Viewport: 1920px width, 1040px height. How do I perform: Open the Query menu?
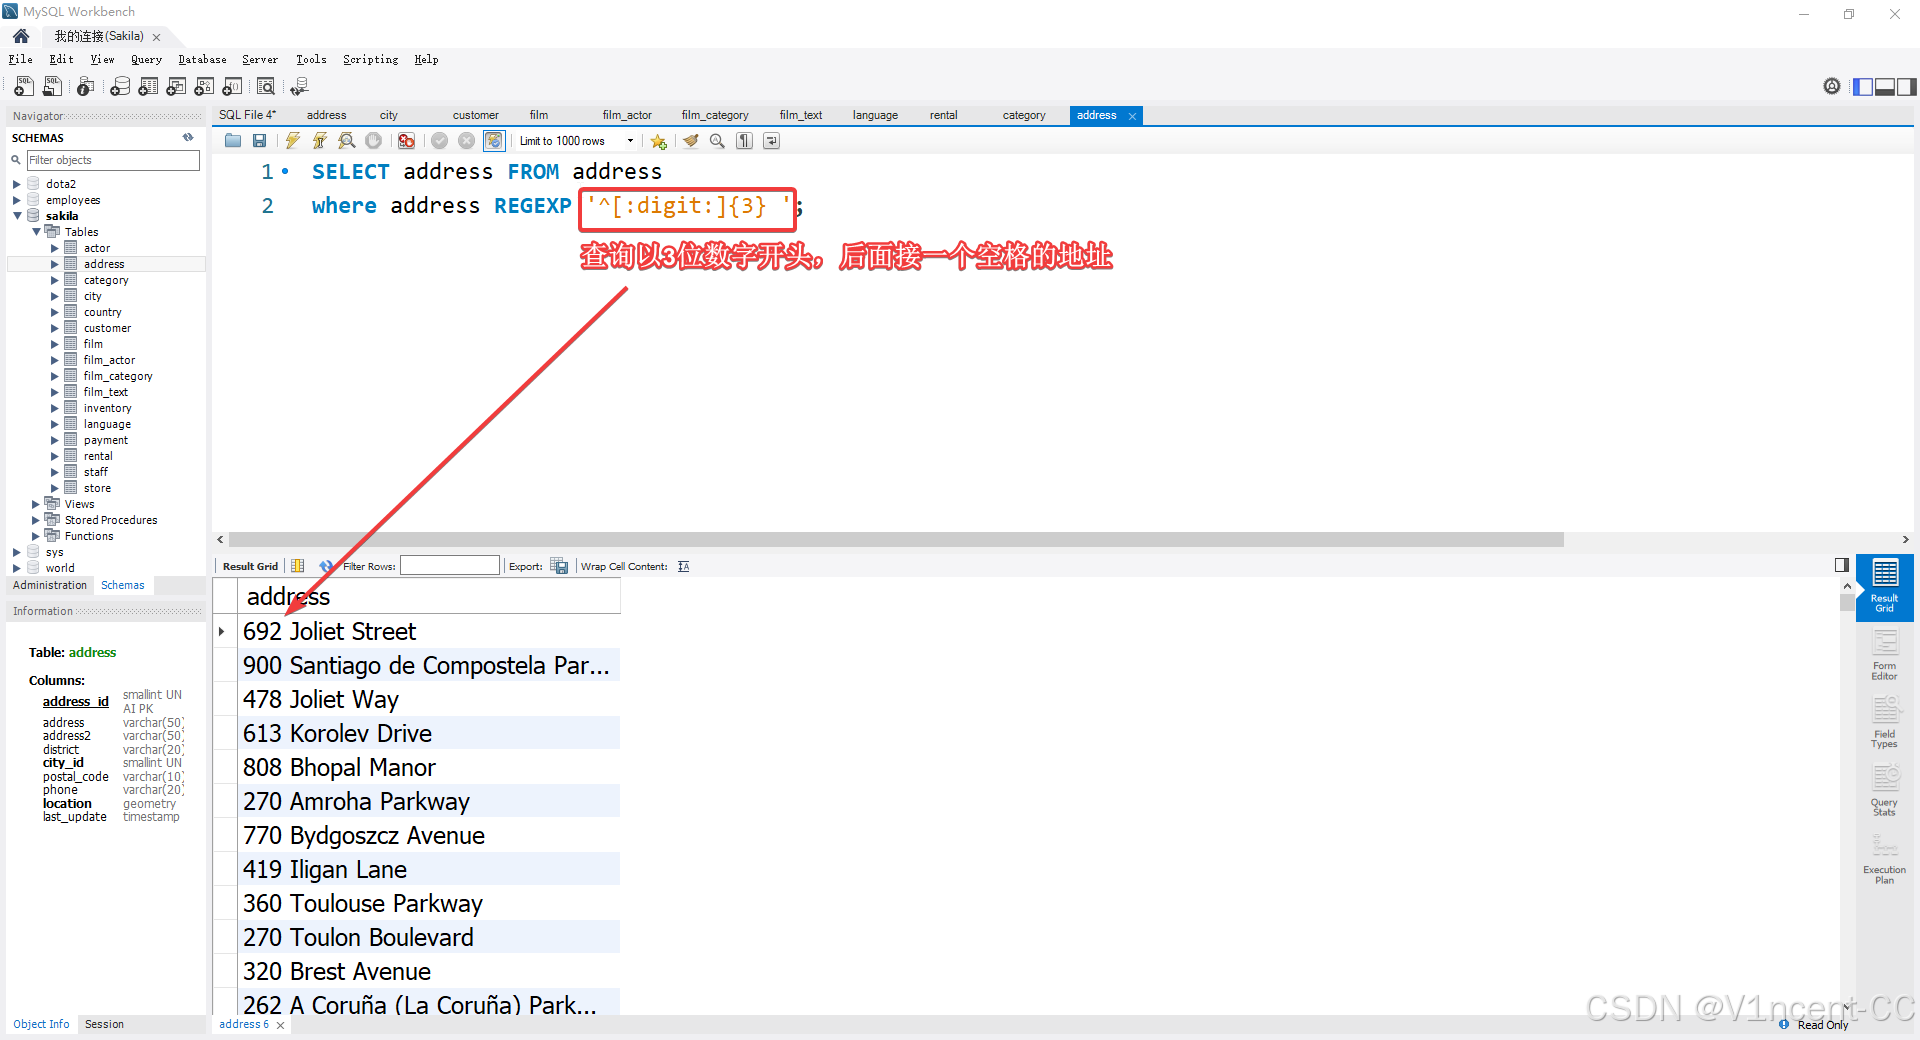coord(146,60)
